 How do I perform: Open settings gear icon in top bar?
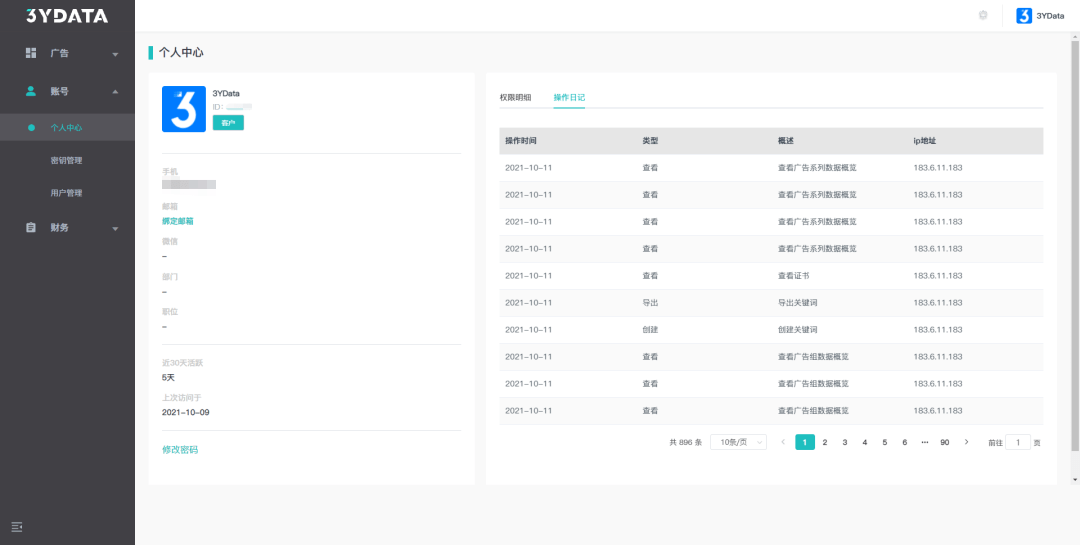[x=983, y=15]
